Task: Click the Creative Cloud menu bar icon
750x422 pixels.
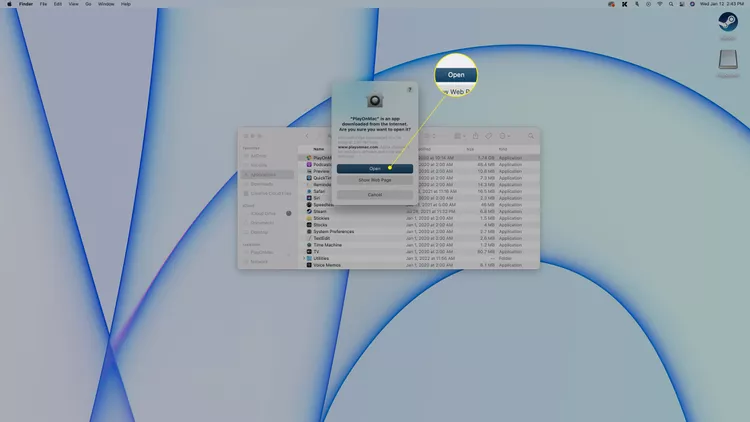Action: [611, 4]
